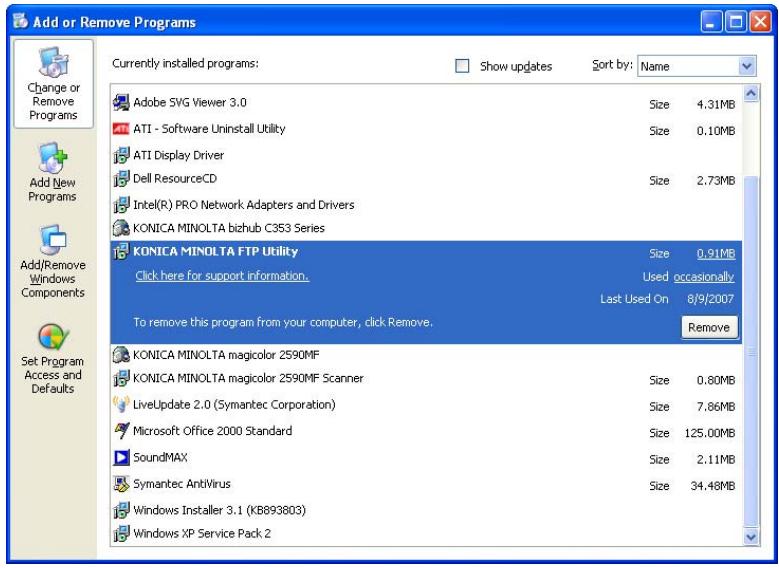The image size is (779, 568).
Task: Enable the Show updates checkbox
Action: pyautogui.click(x=462, y=66)
